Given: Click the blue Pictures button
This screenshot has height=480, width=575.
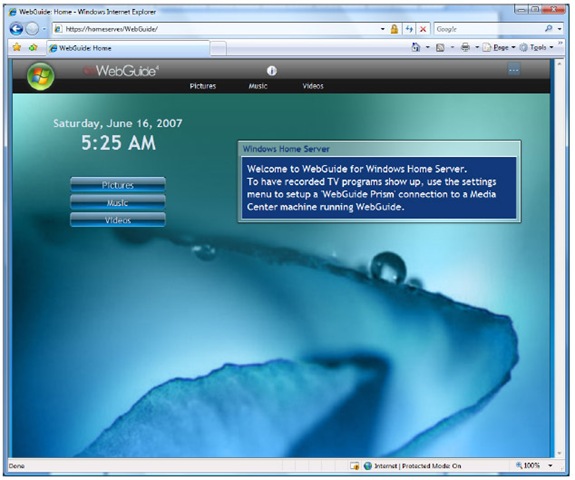Looking at the screenshot, I should pyautogui.click(x=118, y=185).
